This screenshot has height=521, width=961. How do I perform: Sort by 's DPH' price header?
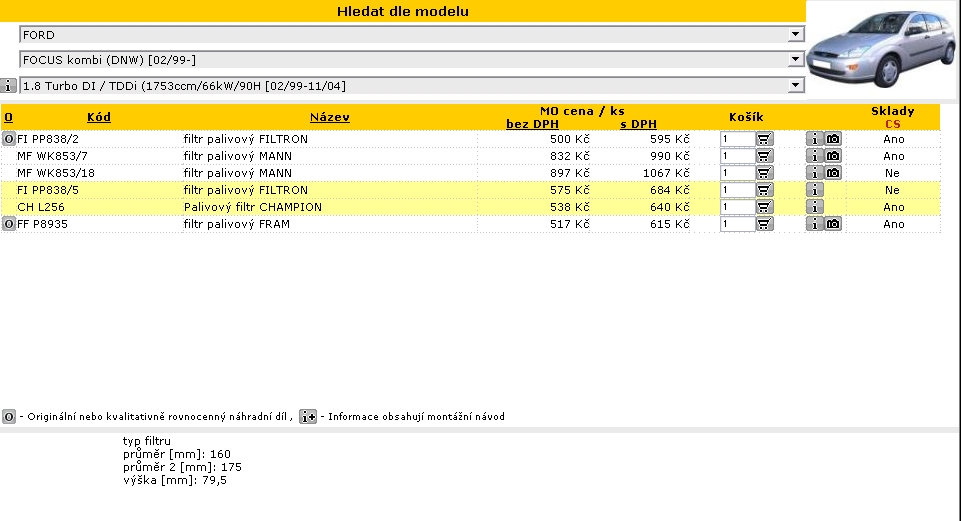tap(637, 124)
